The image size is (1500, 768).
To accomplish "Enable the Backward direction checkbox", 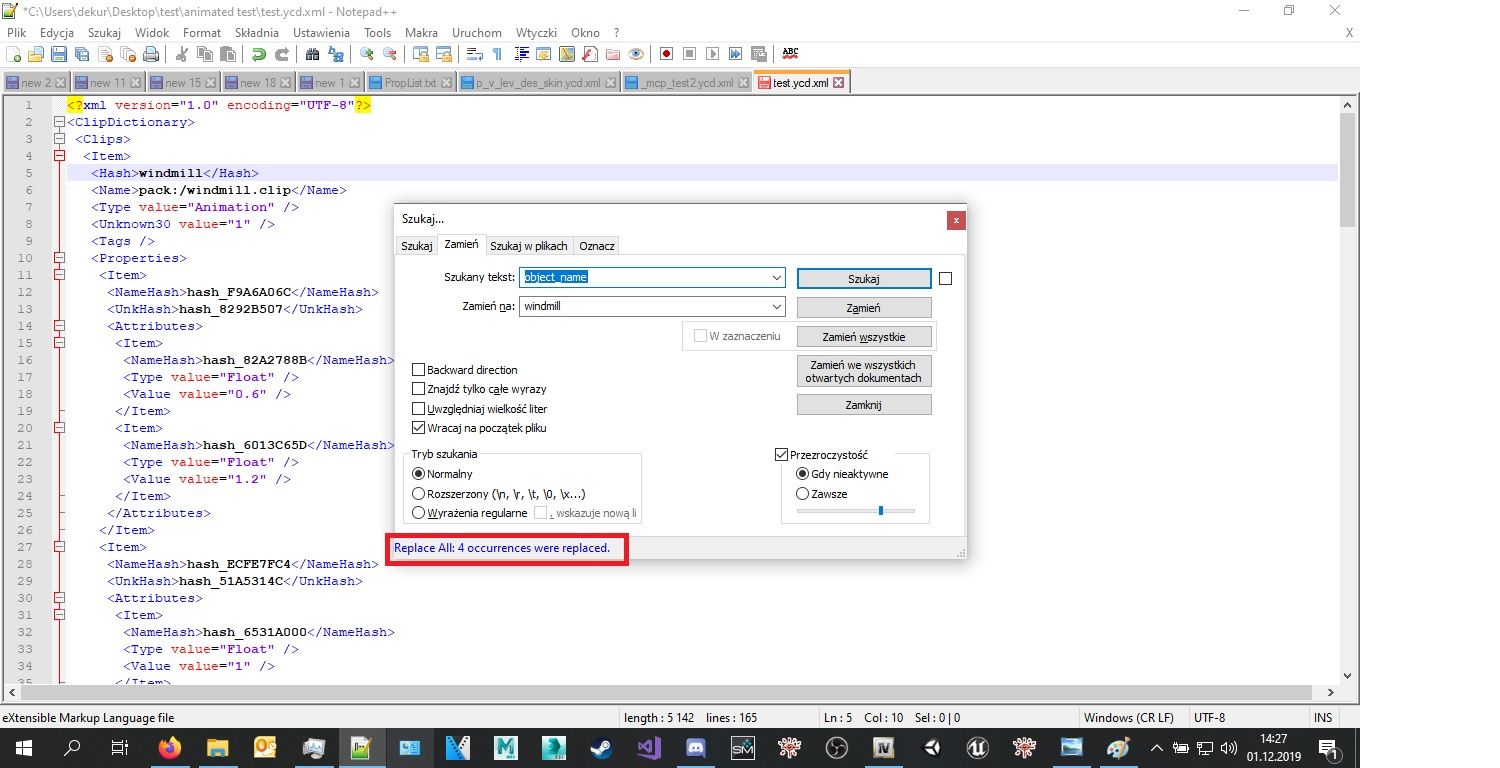I will 419,370.
